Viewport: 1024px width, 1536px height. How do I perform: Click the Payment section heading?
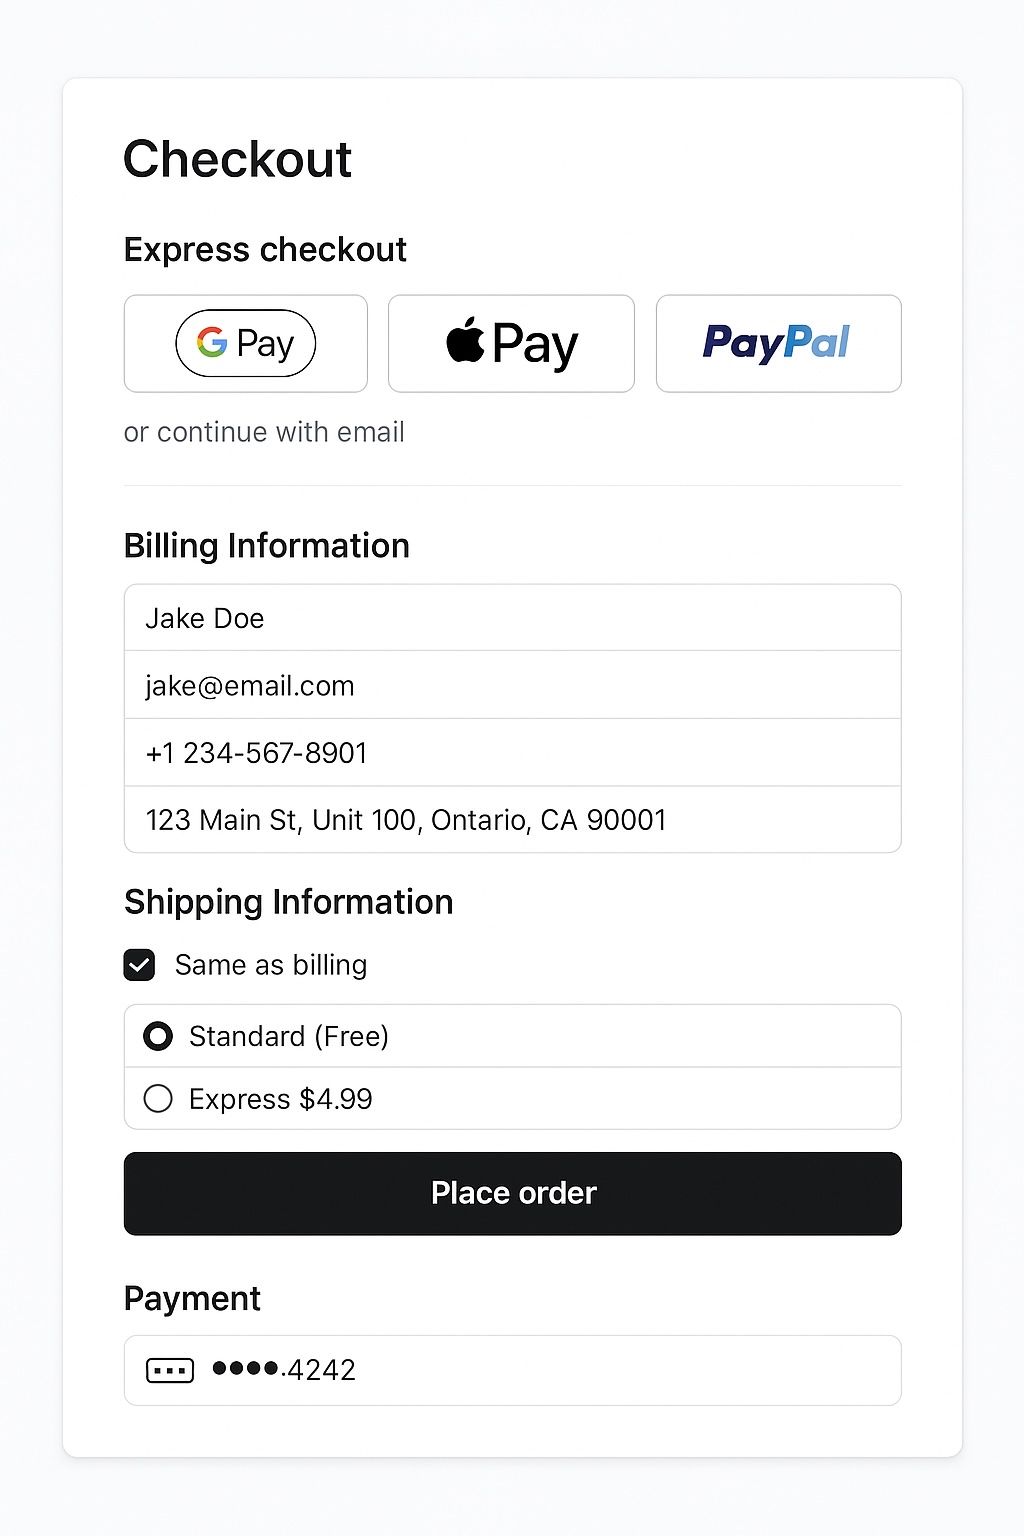pos(192,1298)
